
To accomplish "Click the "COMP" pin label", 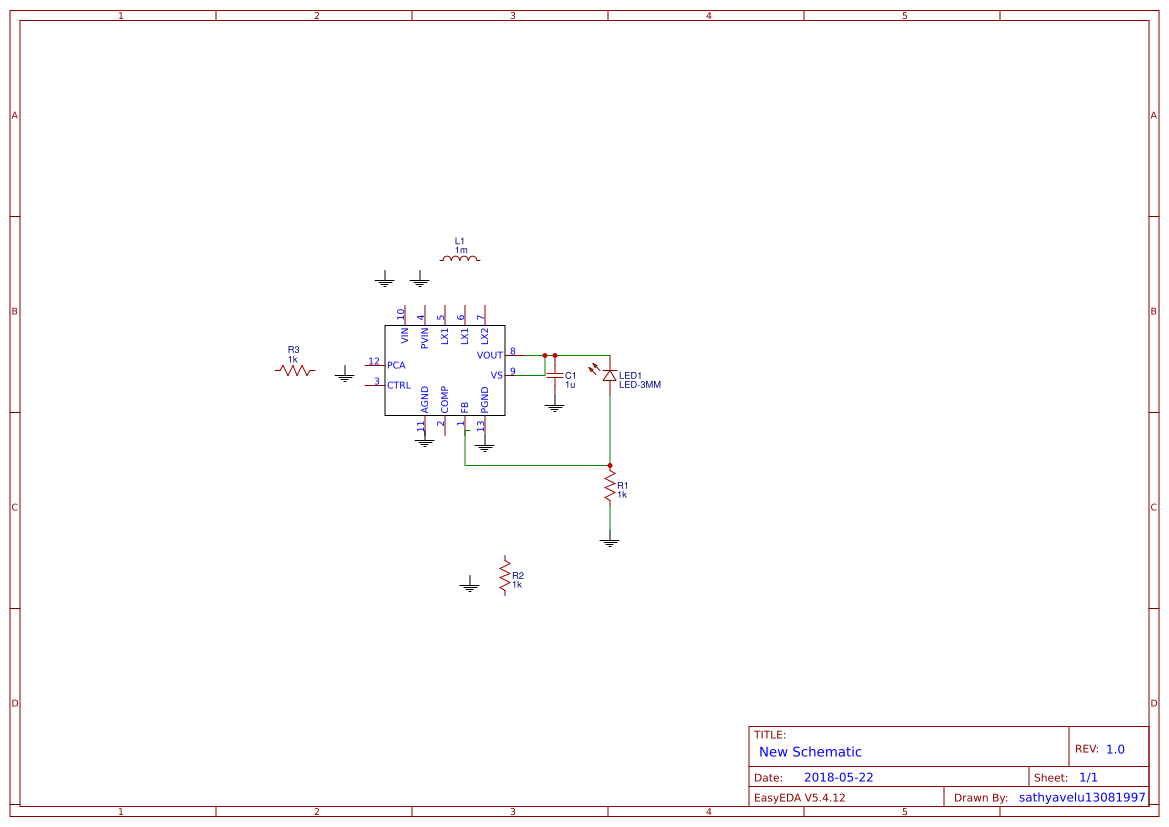I will 444,400.
